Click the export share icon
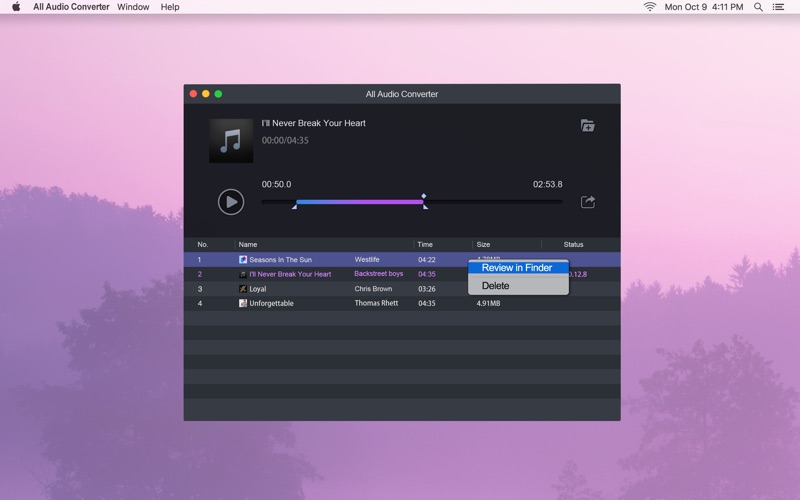 coord(588,202)
